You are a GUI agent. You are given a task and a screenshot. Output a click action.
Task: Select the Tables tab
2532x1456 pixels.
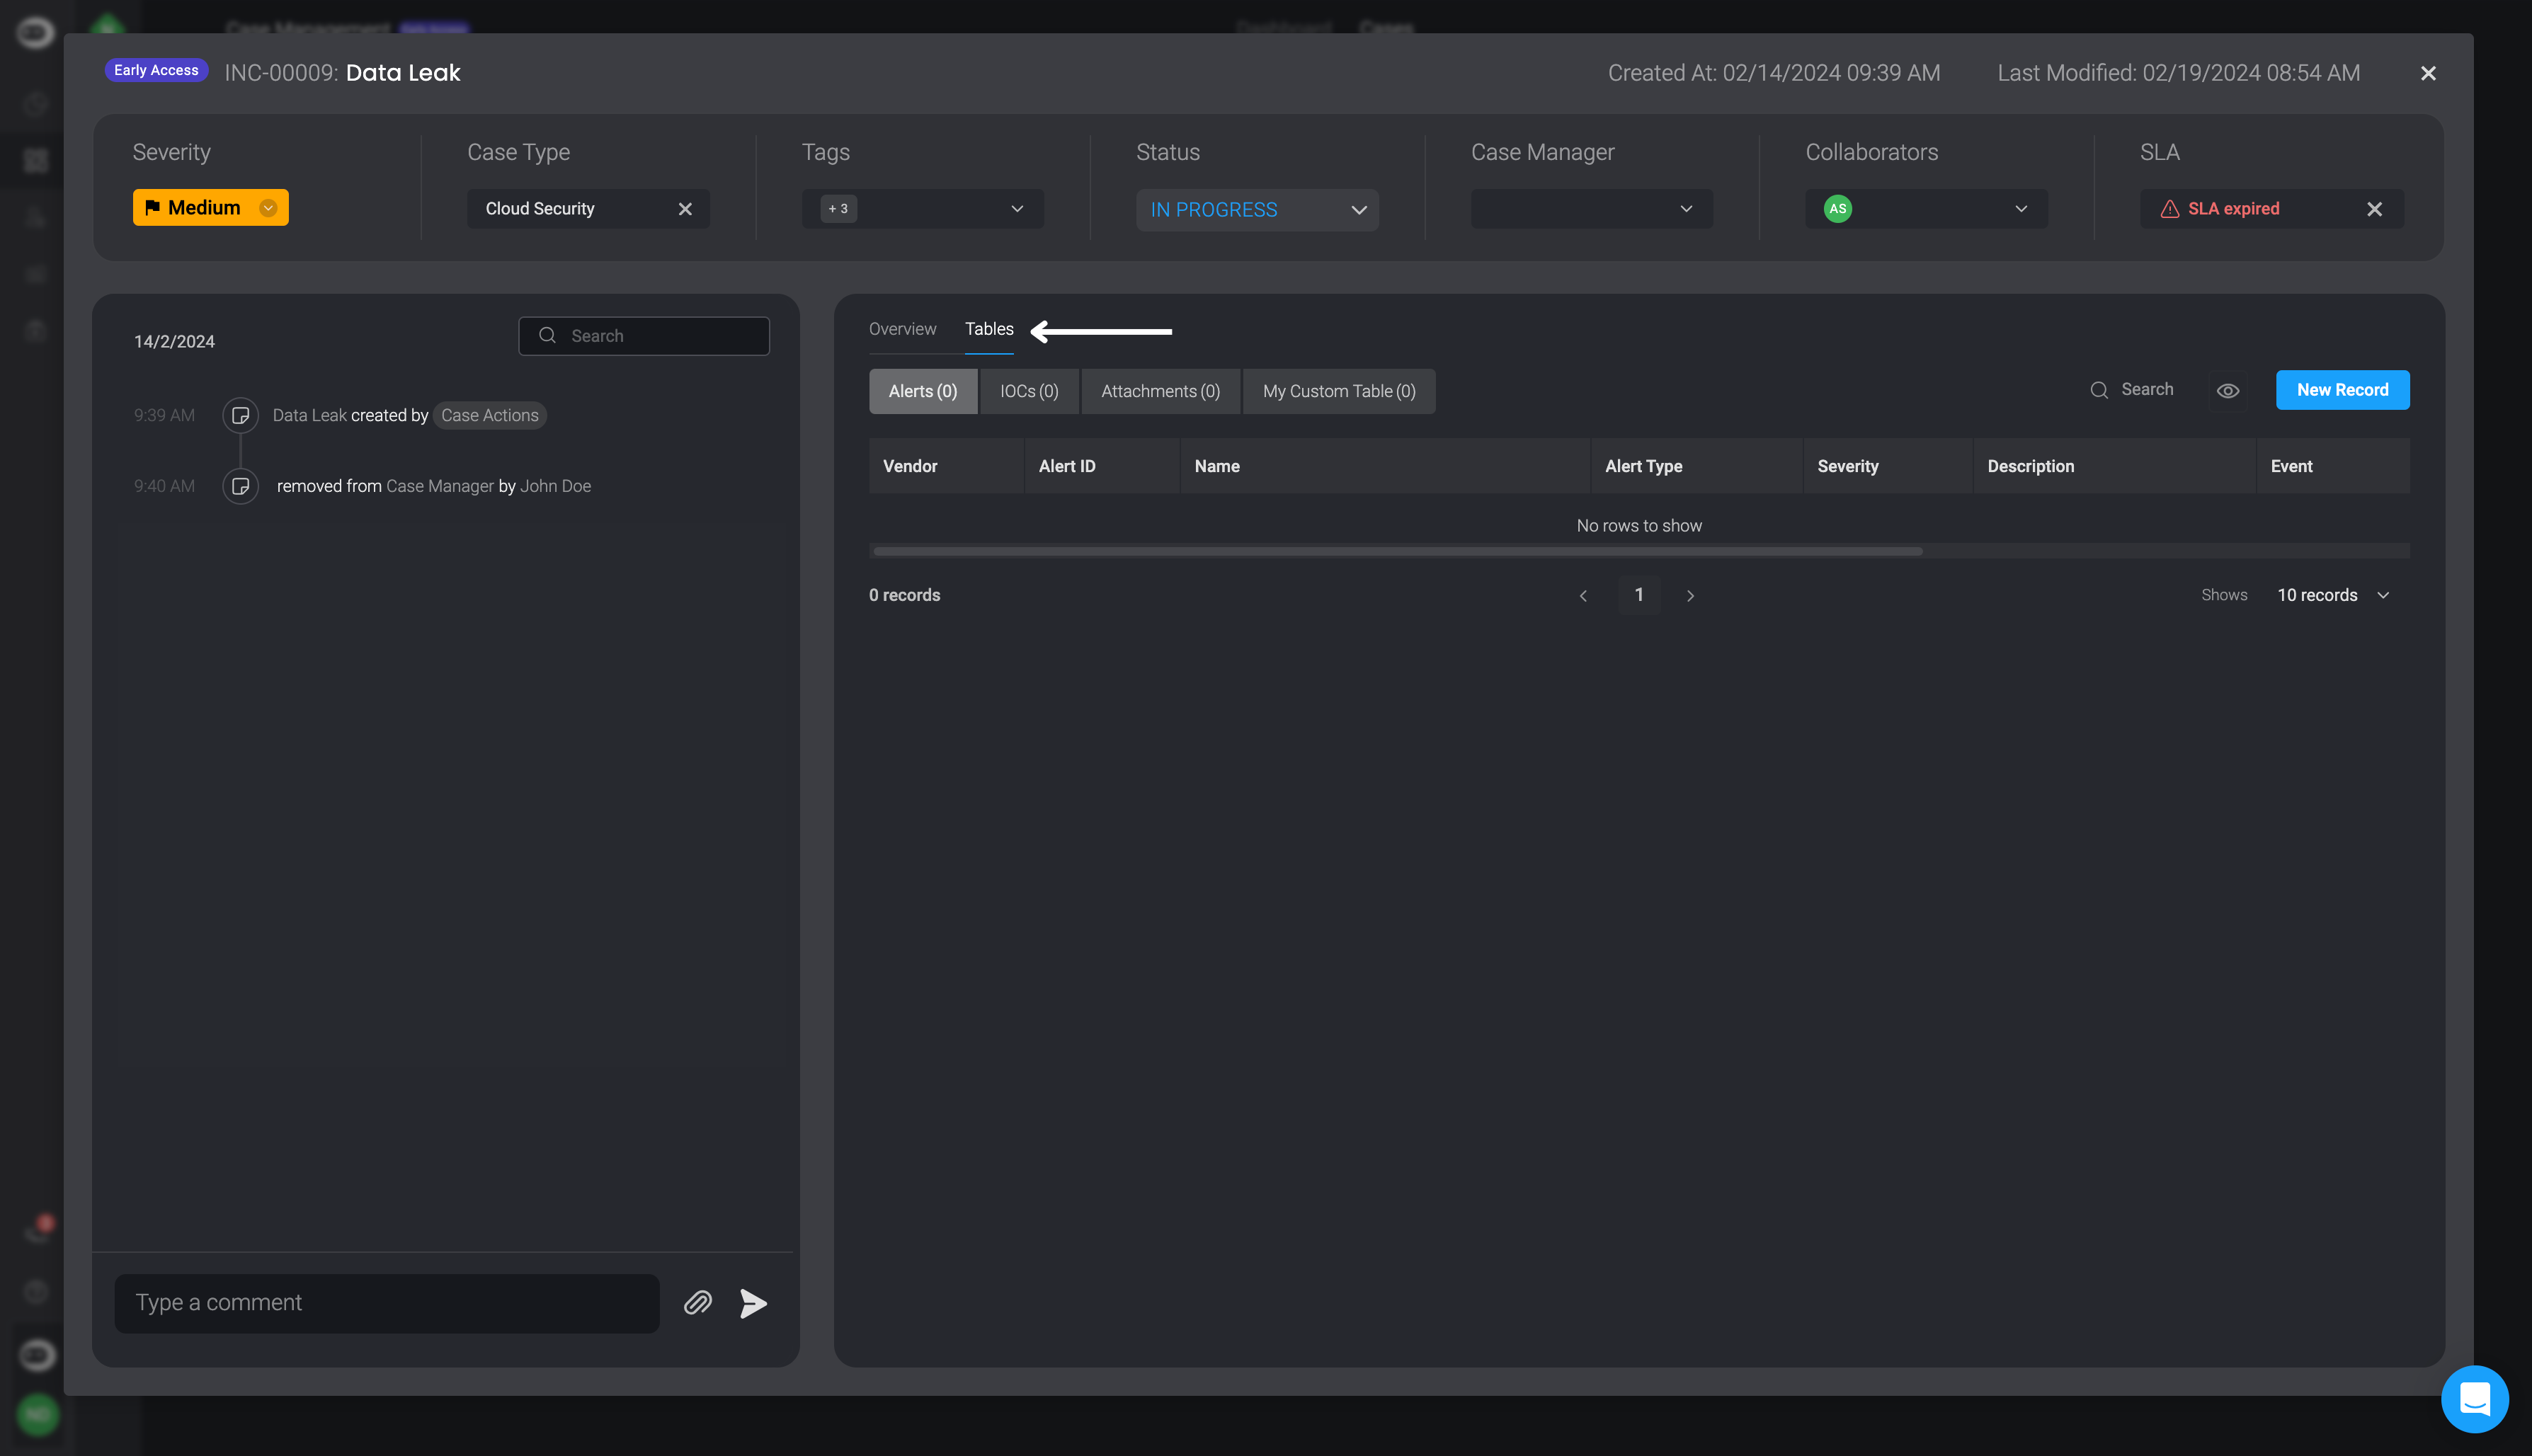coord(989,329)
